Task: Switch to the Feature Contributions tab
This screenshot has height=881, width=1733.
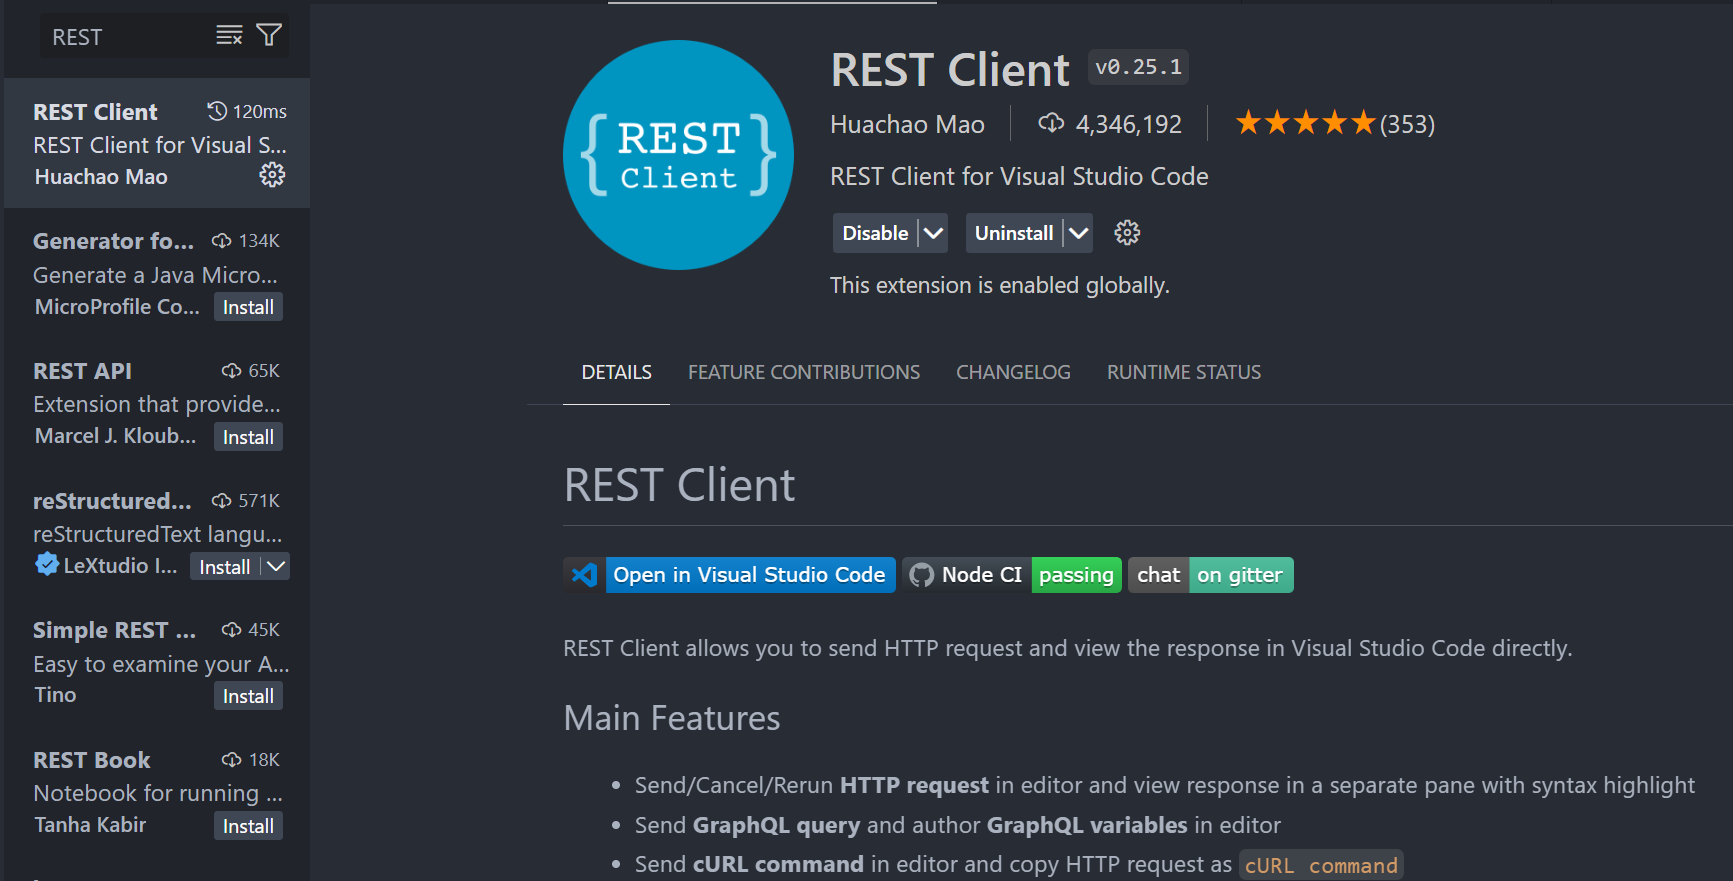Action: pyautogui.click(x=803, y=372)
